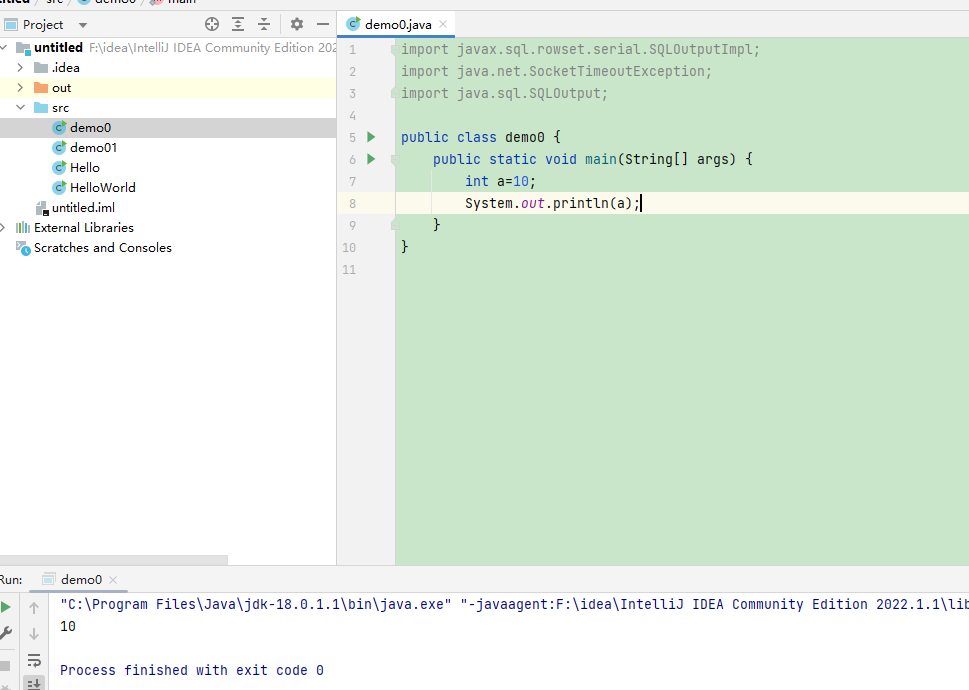Select the External Libraries label
Screen dimensions: 969x690
pyautogui.click(x=83, y=227)
